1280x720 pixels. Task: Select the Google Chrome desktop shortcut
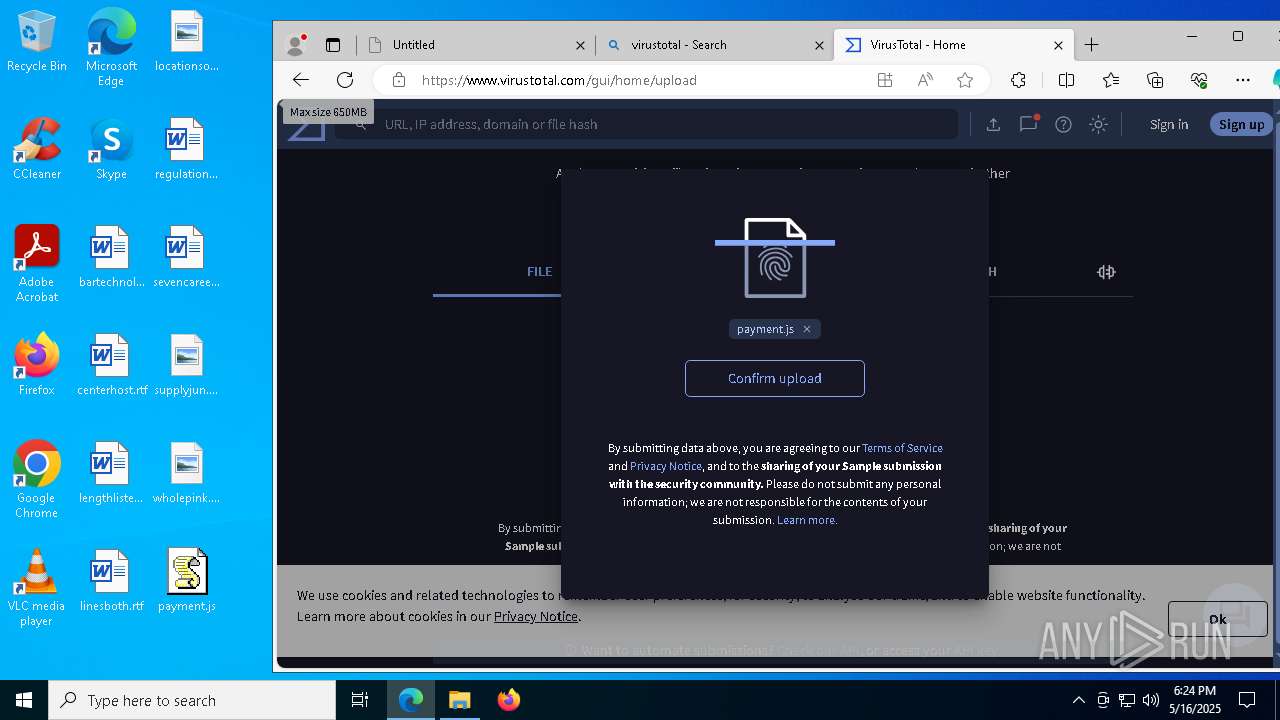(x=37, y=480)
